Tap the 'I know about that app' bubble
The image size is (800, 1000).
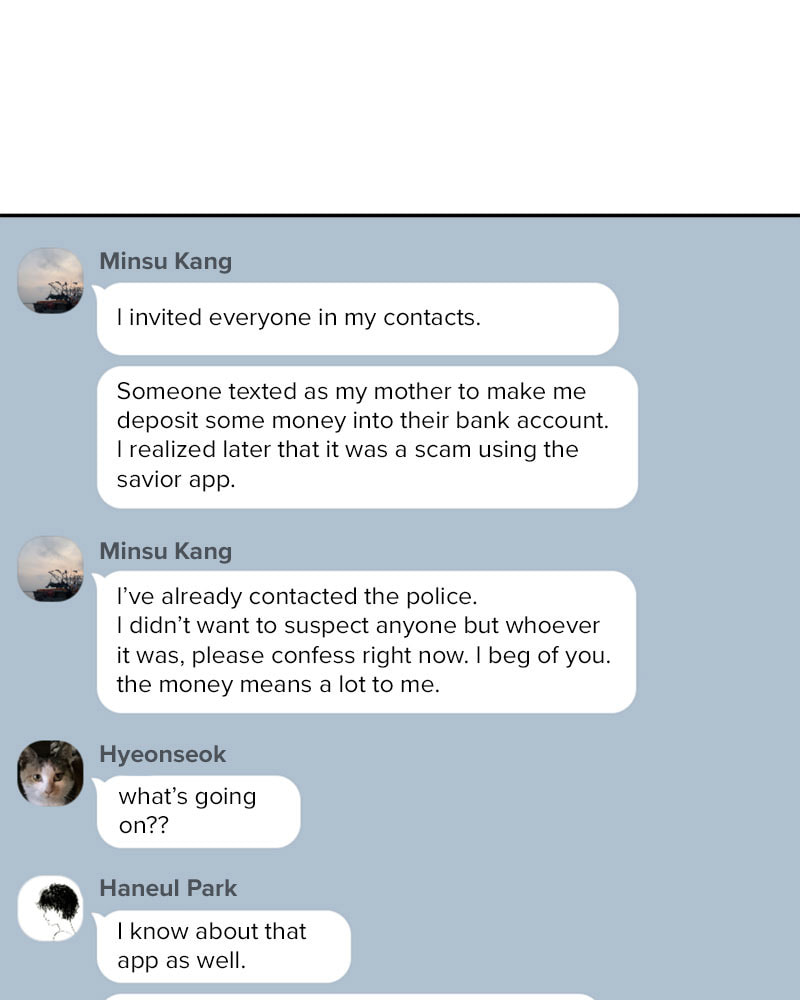point(223,946)
